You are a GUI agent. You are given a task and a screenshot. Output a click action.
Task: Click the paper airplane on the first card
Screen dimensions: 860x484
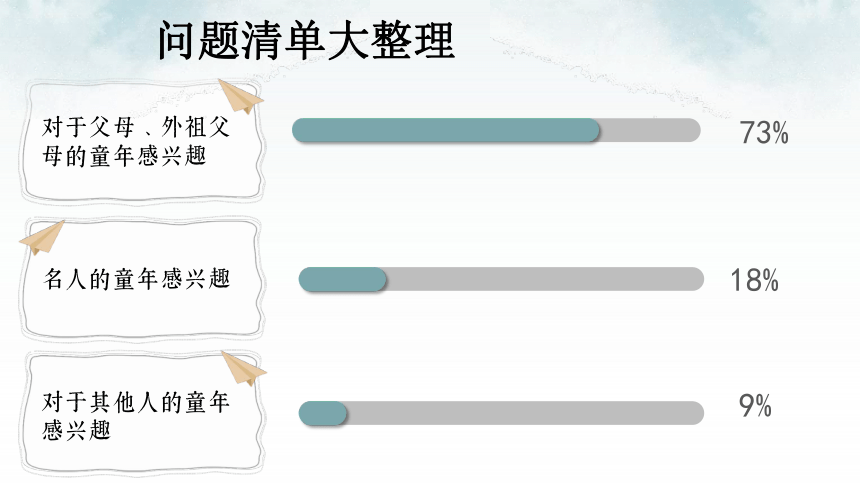(241, 95)
